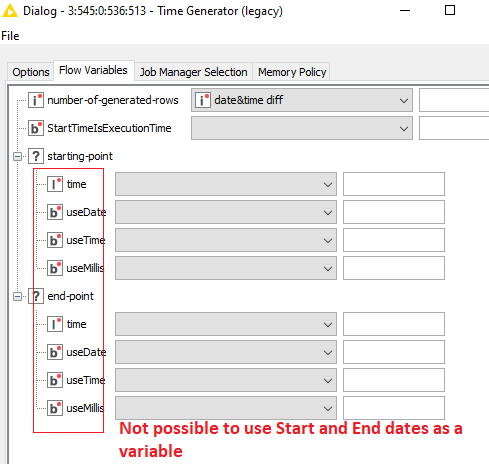Minimize the Time Generator dialog window

point(405,10)
